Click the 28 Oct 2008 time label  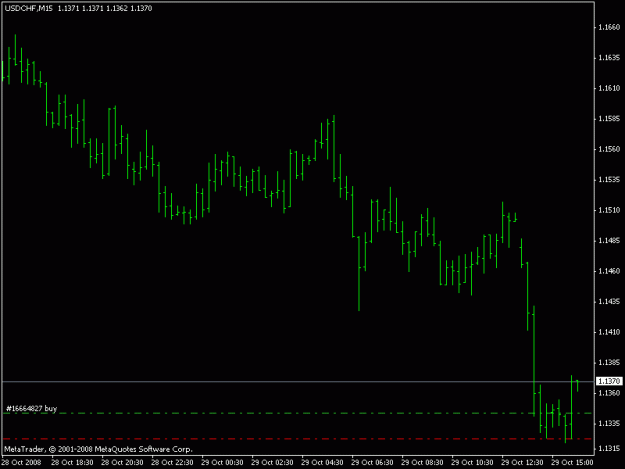22,463
